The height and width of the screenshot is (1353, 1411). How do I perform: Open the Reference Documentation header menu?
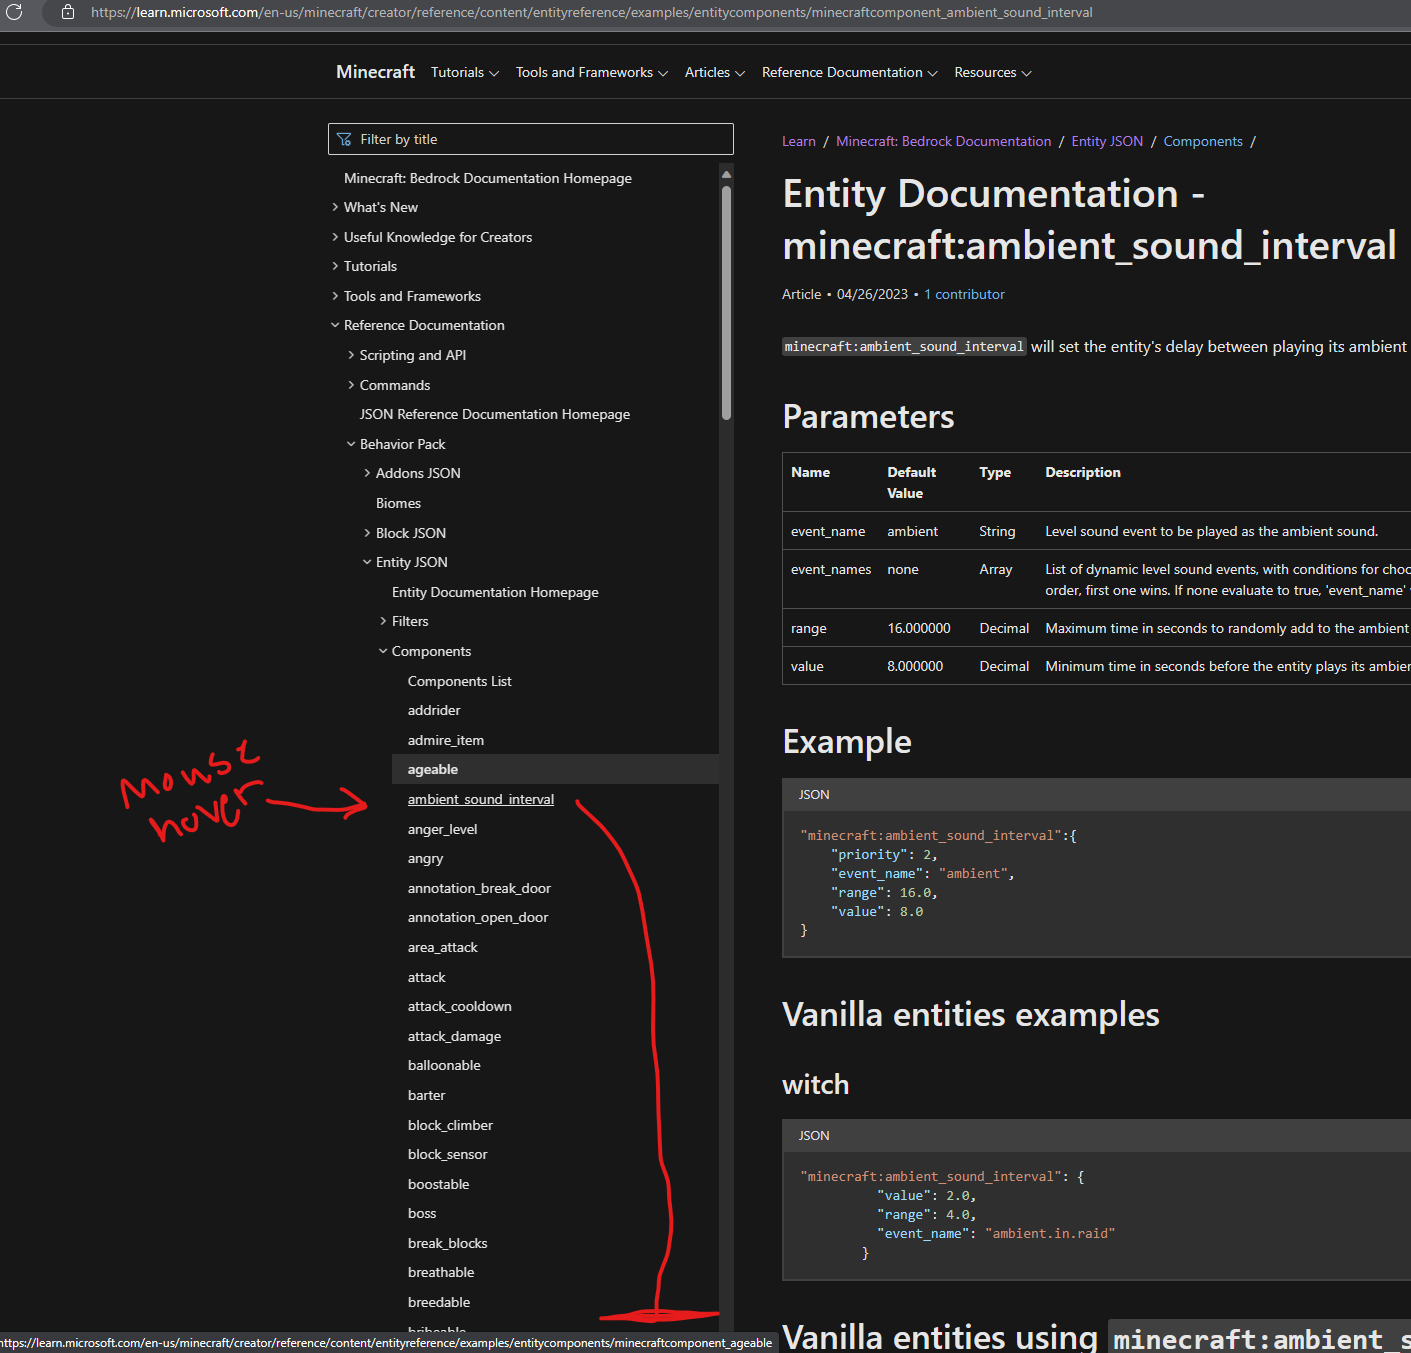pos(850,72)
